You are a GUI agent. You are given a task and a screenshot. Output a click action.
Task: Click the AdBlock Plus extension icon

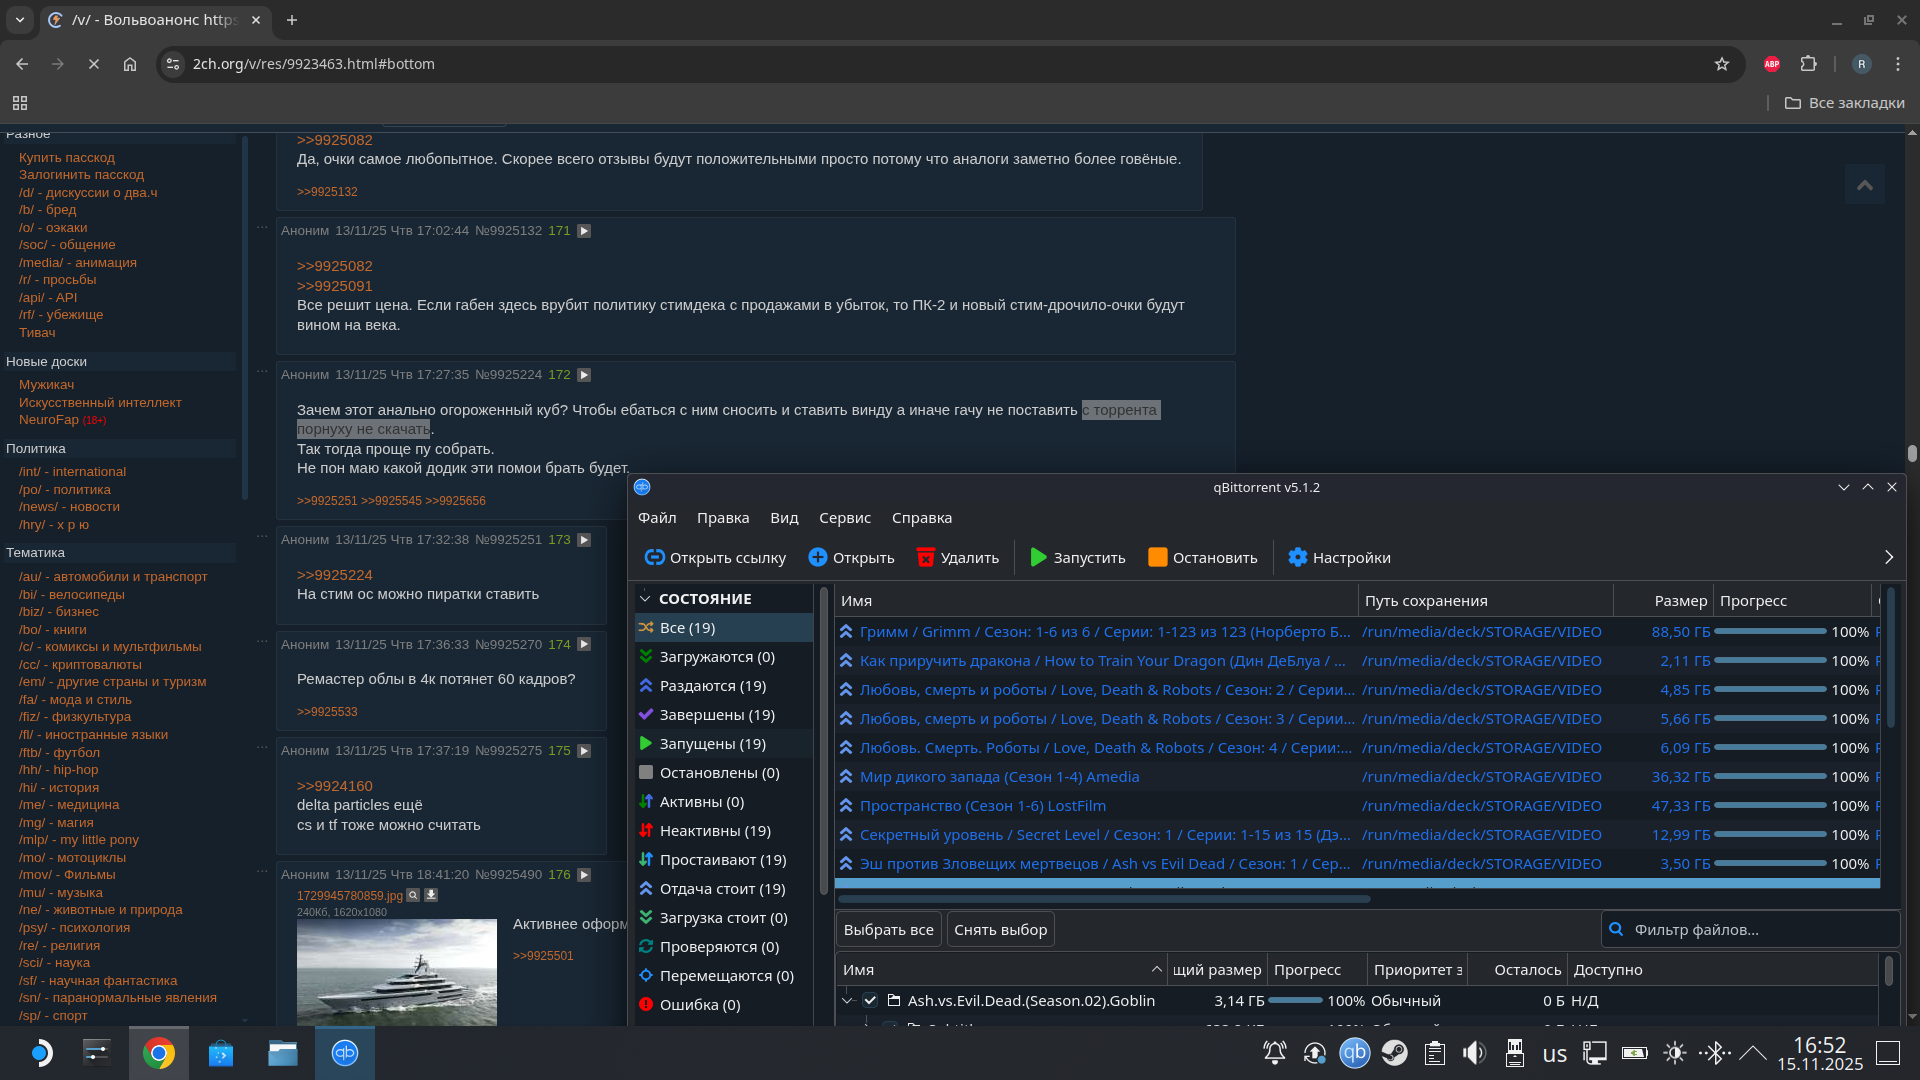(x=1771, y=64)
